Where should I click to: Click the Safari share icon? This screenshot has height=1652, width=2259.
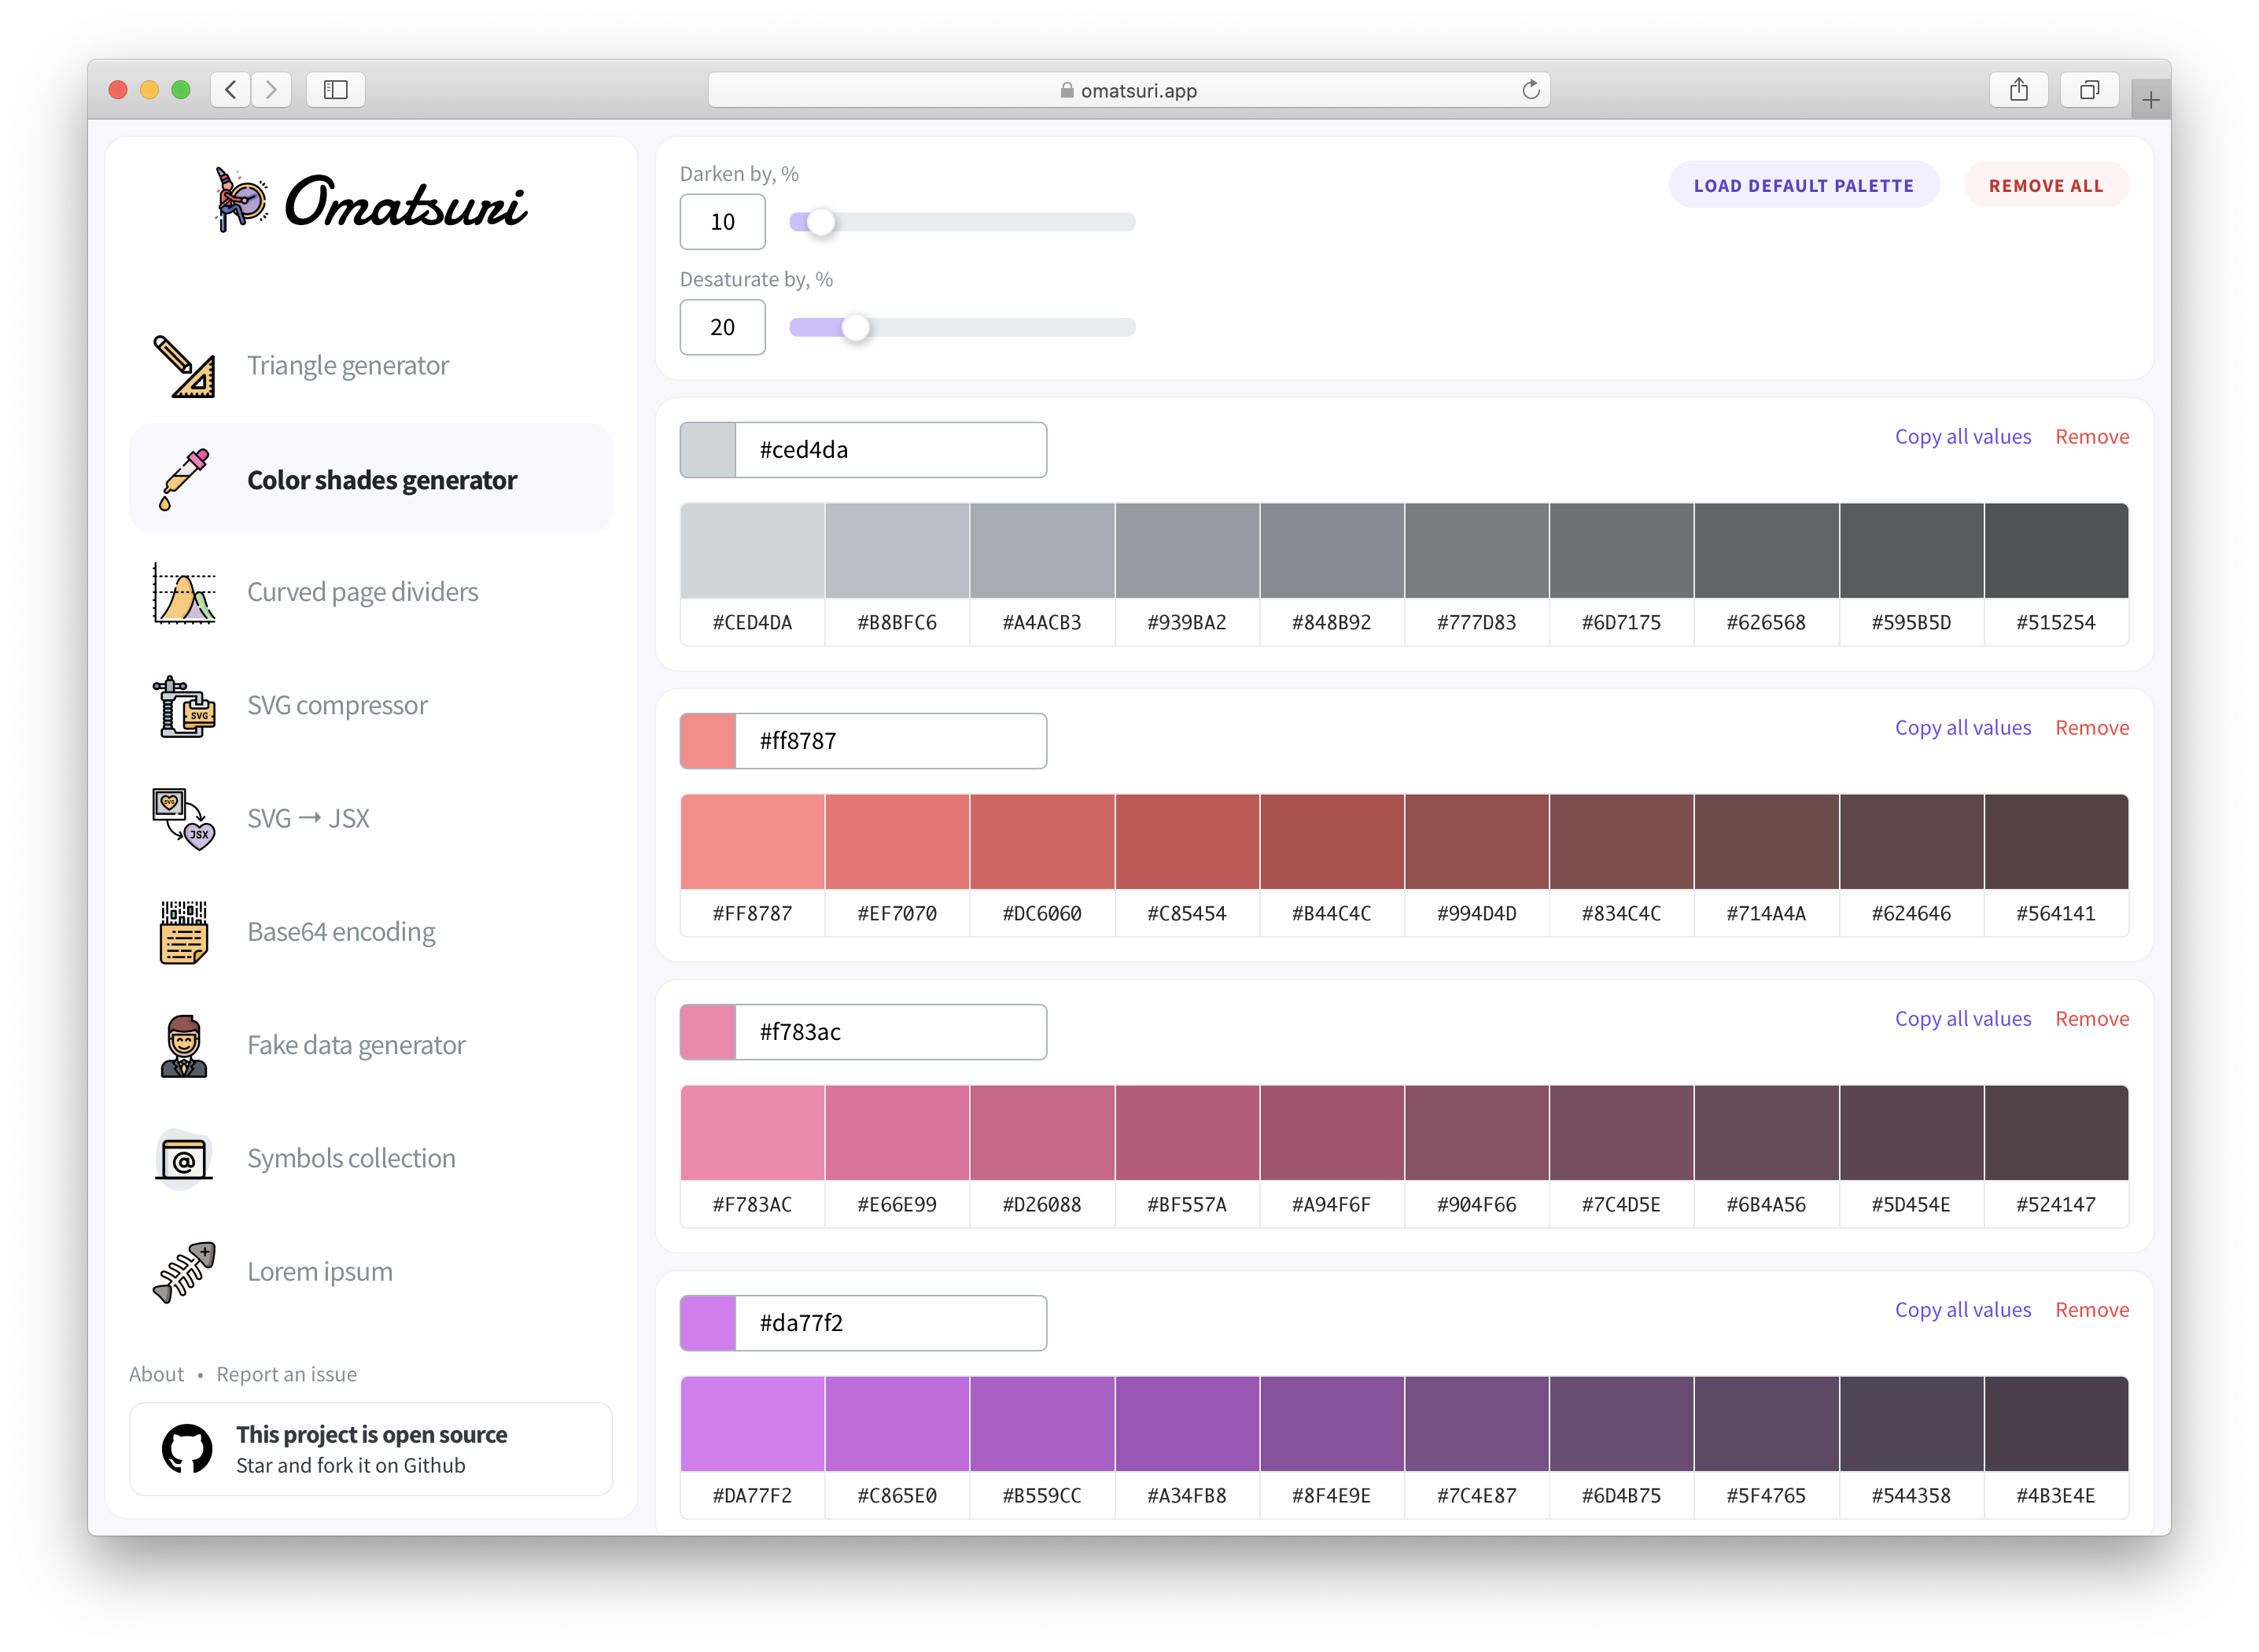[x=2019, y=90]
